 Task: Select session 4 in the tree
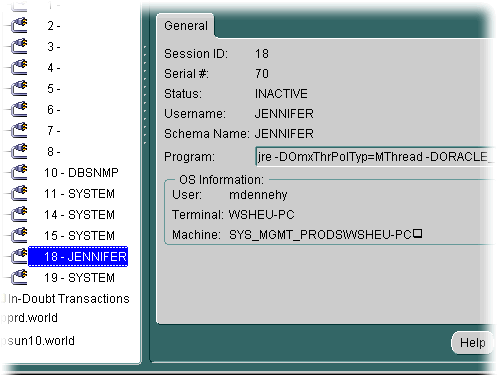click(x=53, y=68)
